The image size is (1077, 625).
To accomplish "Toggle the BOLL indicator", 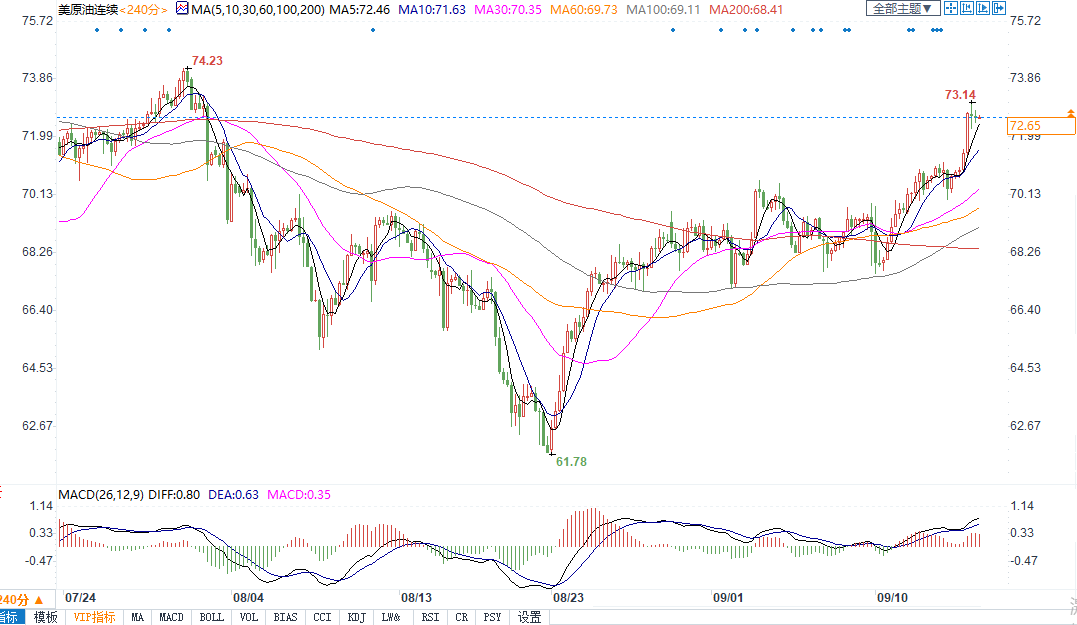I will 211,617.
